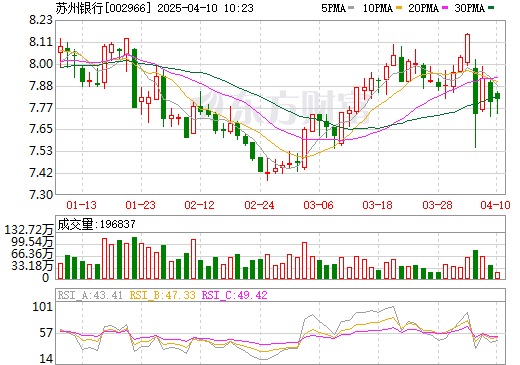Click the 8.23 price axis label
The height and width of the screenshot is (365, 520).
41,20
